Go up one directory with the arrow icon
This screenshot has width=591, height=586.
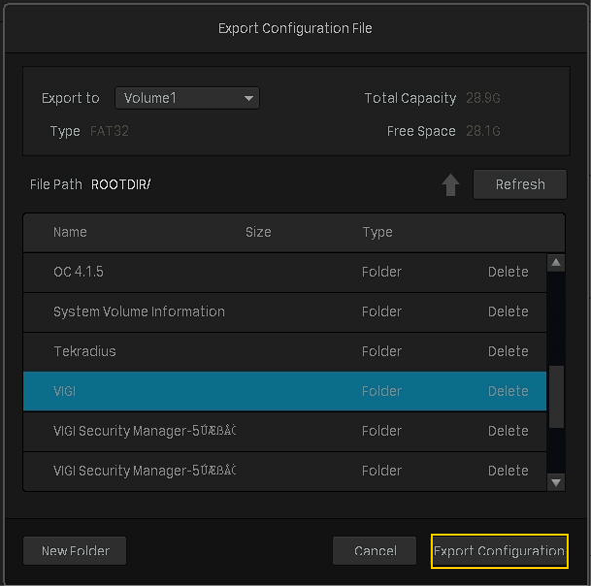coord(450,185)
